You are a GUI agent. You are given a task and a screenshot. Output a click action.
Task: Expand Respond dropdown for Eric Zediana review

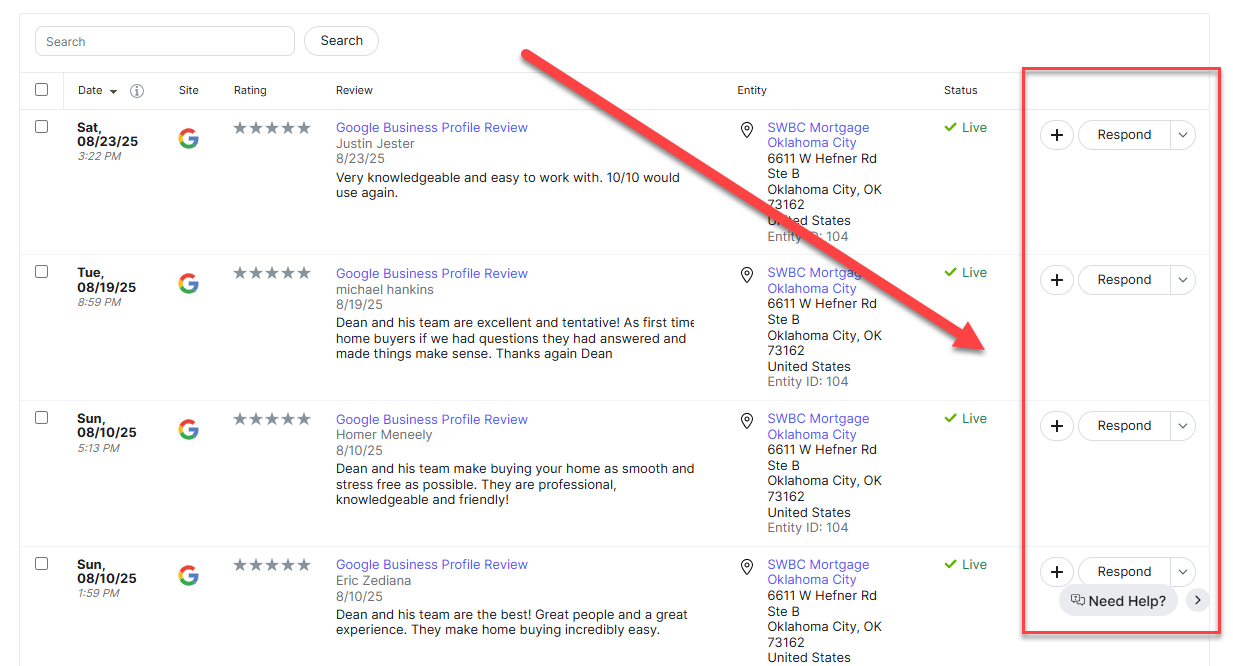(x=1183, y=572)
